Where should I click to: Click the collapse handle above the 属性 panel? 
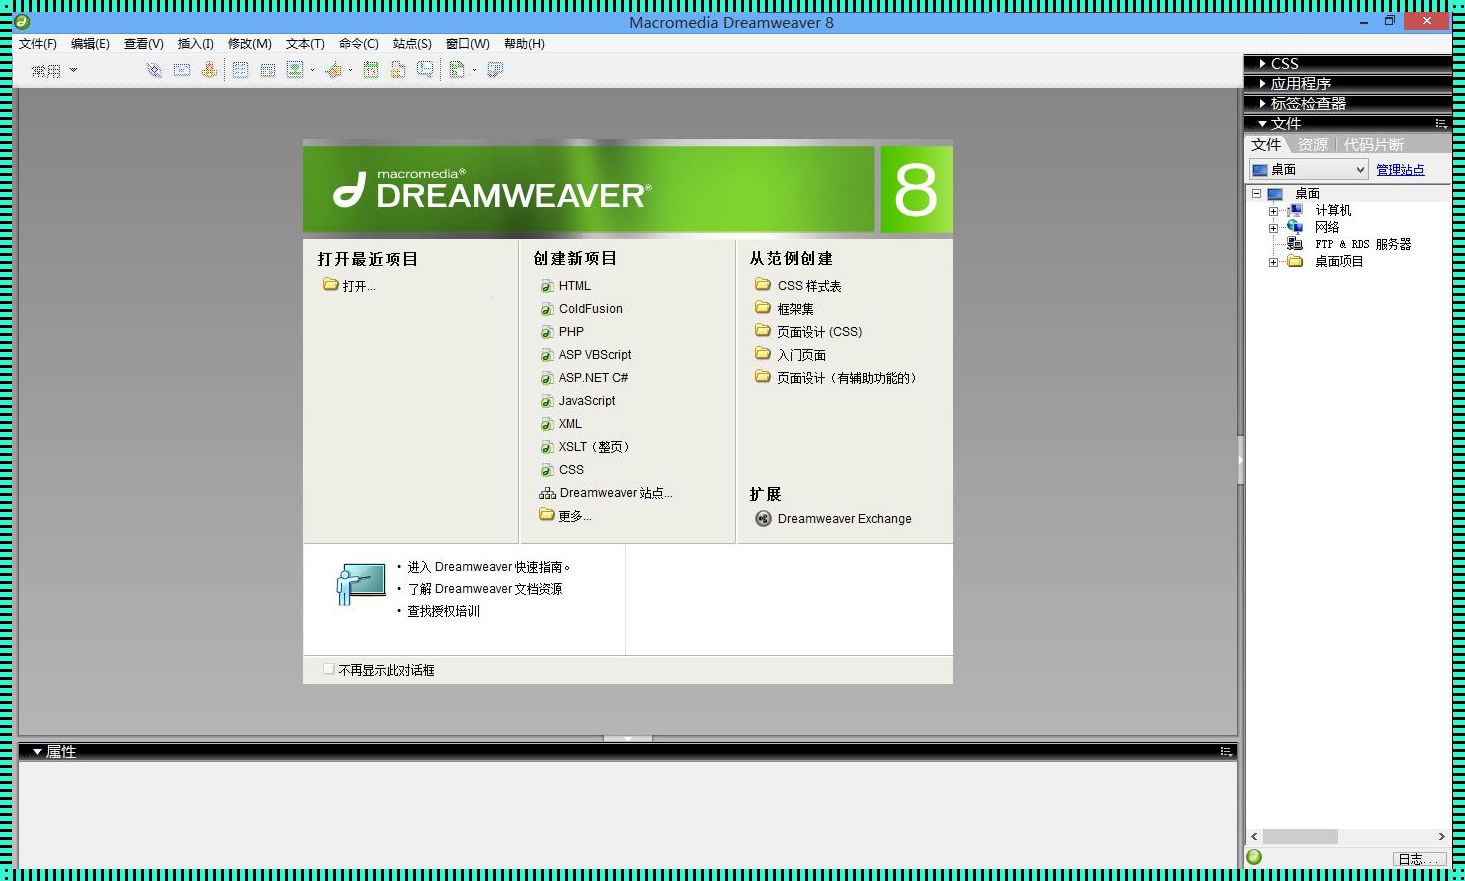[628, 738]
